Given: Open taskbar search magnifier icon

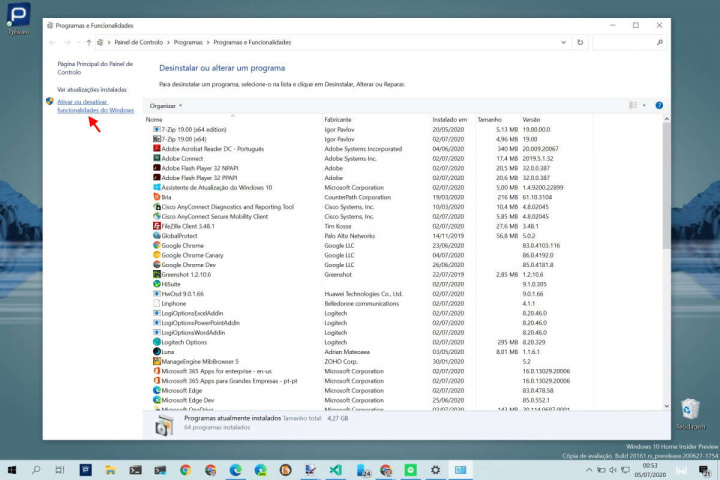Looking at the screenshot, I should click(35, 469).
